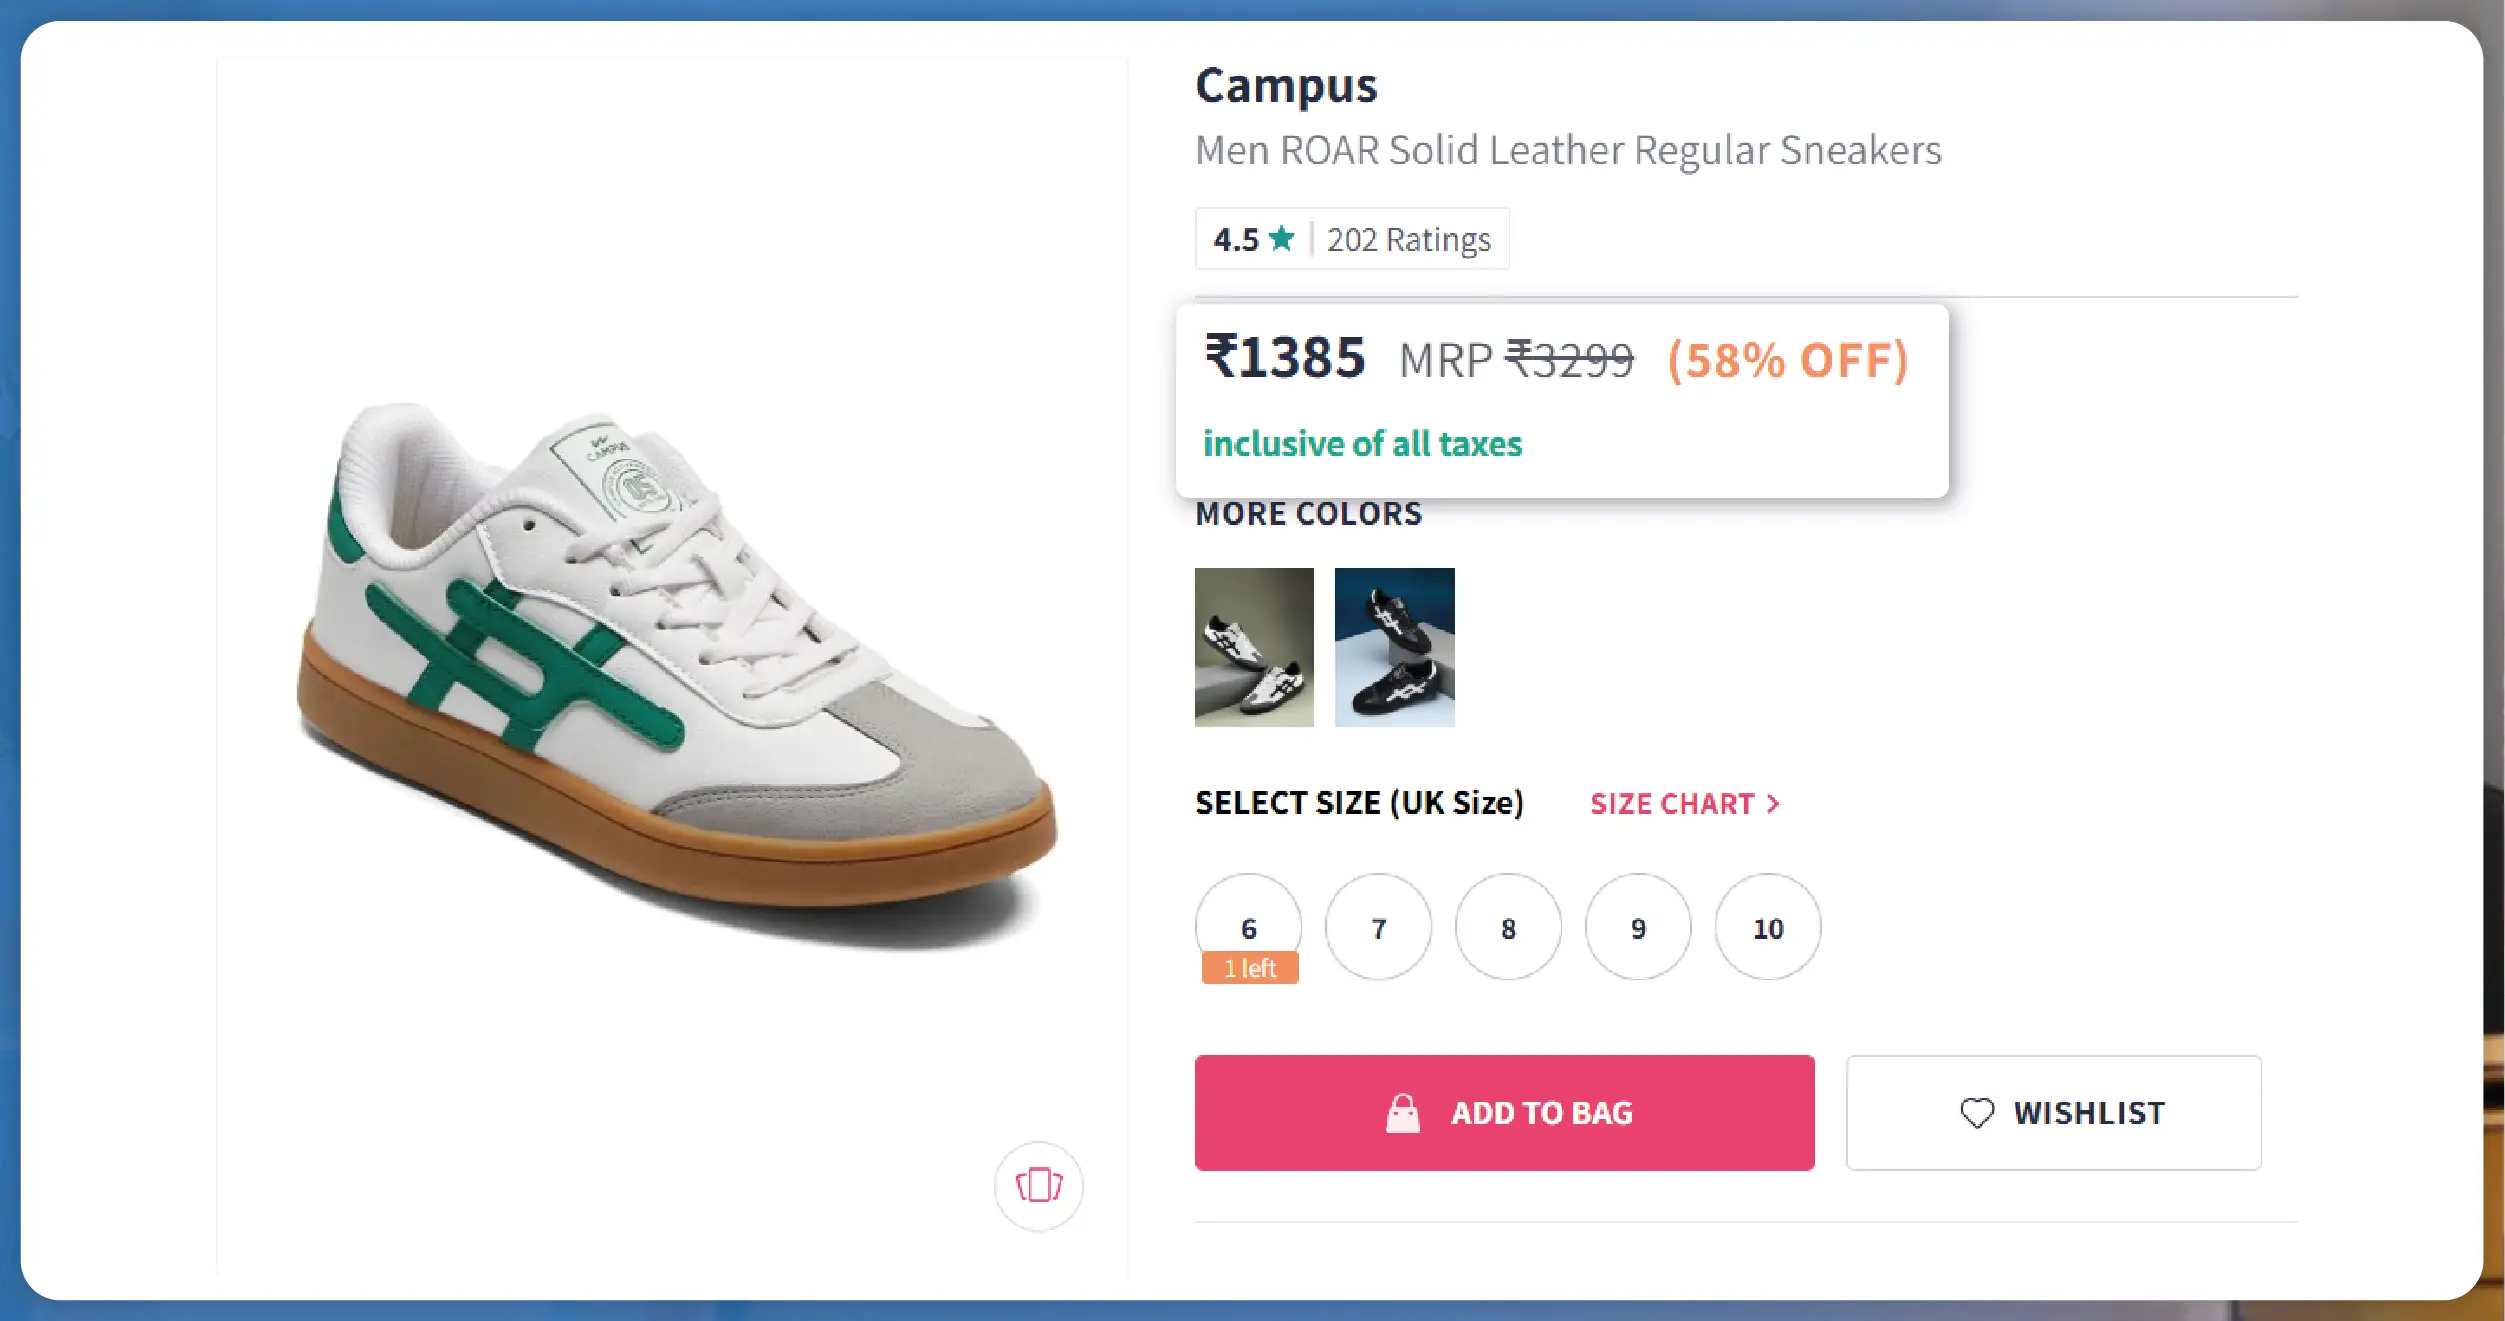Click the Campus brand name
2505x1321 pixels.
(x=1286, y=86)
